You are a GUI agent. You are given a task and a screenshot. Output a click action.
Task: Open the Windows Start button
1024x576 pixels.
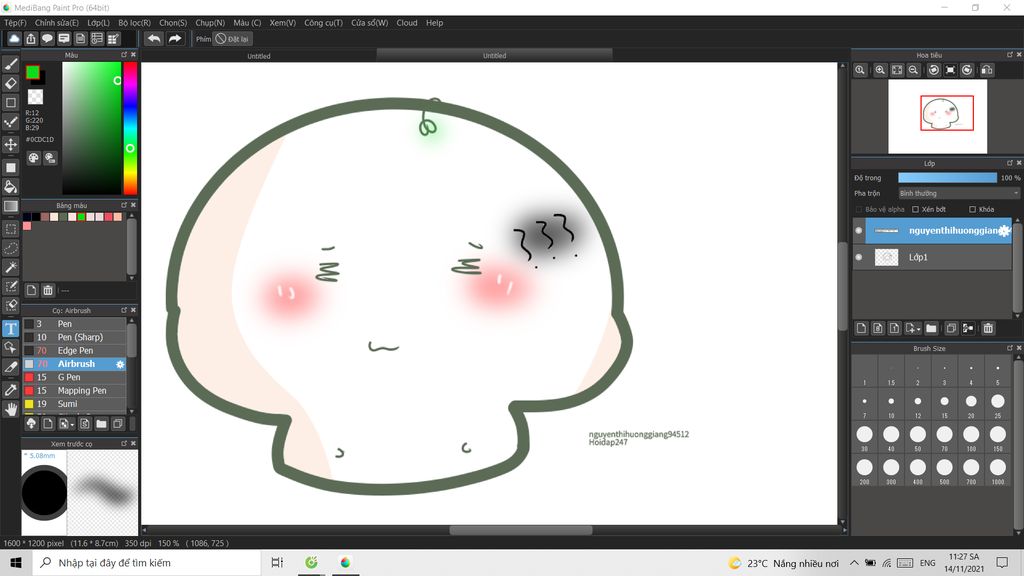(x=16, y=562)
